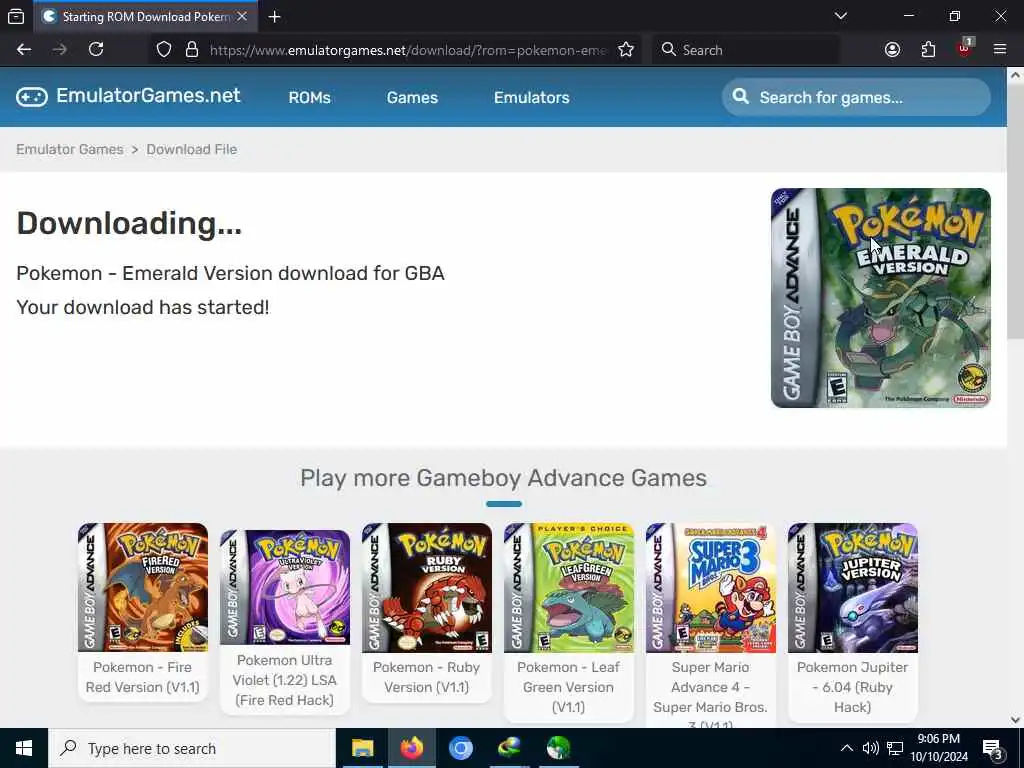Click the site search magnifier icon
The image size is (1024, 768).
coord(741,97)
